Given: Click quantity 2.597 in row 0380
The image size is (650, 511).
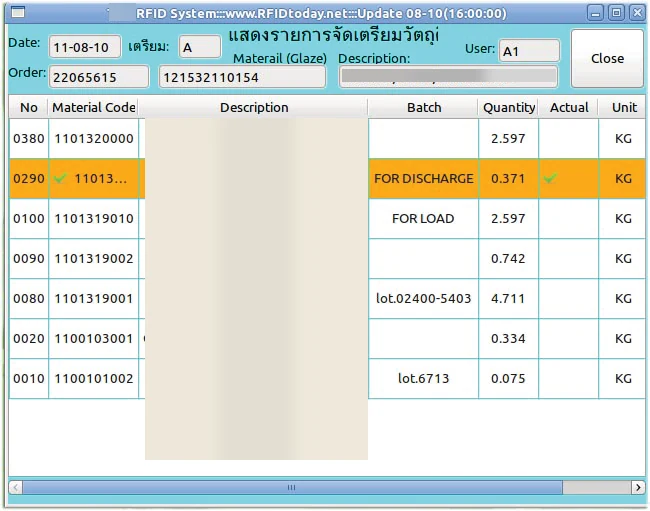Looking at the screenshot, I should [508, 138].
